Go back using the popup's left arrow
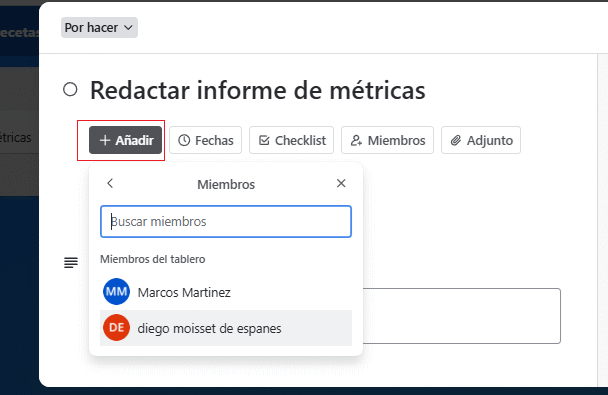The image size is (608, 395). [x=110, y=183]
